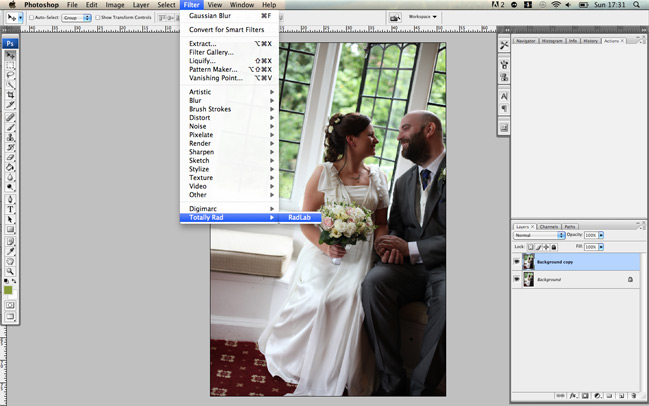This screenshot has height=406, width=649.
Task: Create new adjustment layer icon
Action: 598,396
